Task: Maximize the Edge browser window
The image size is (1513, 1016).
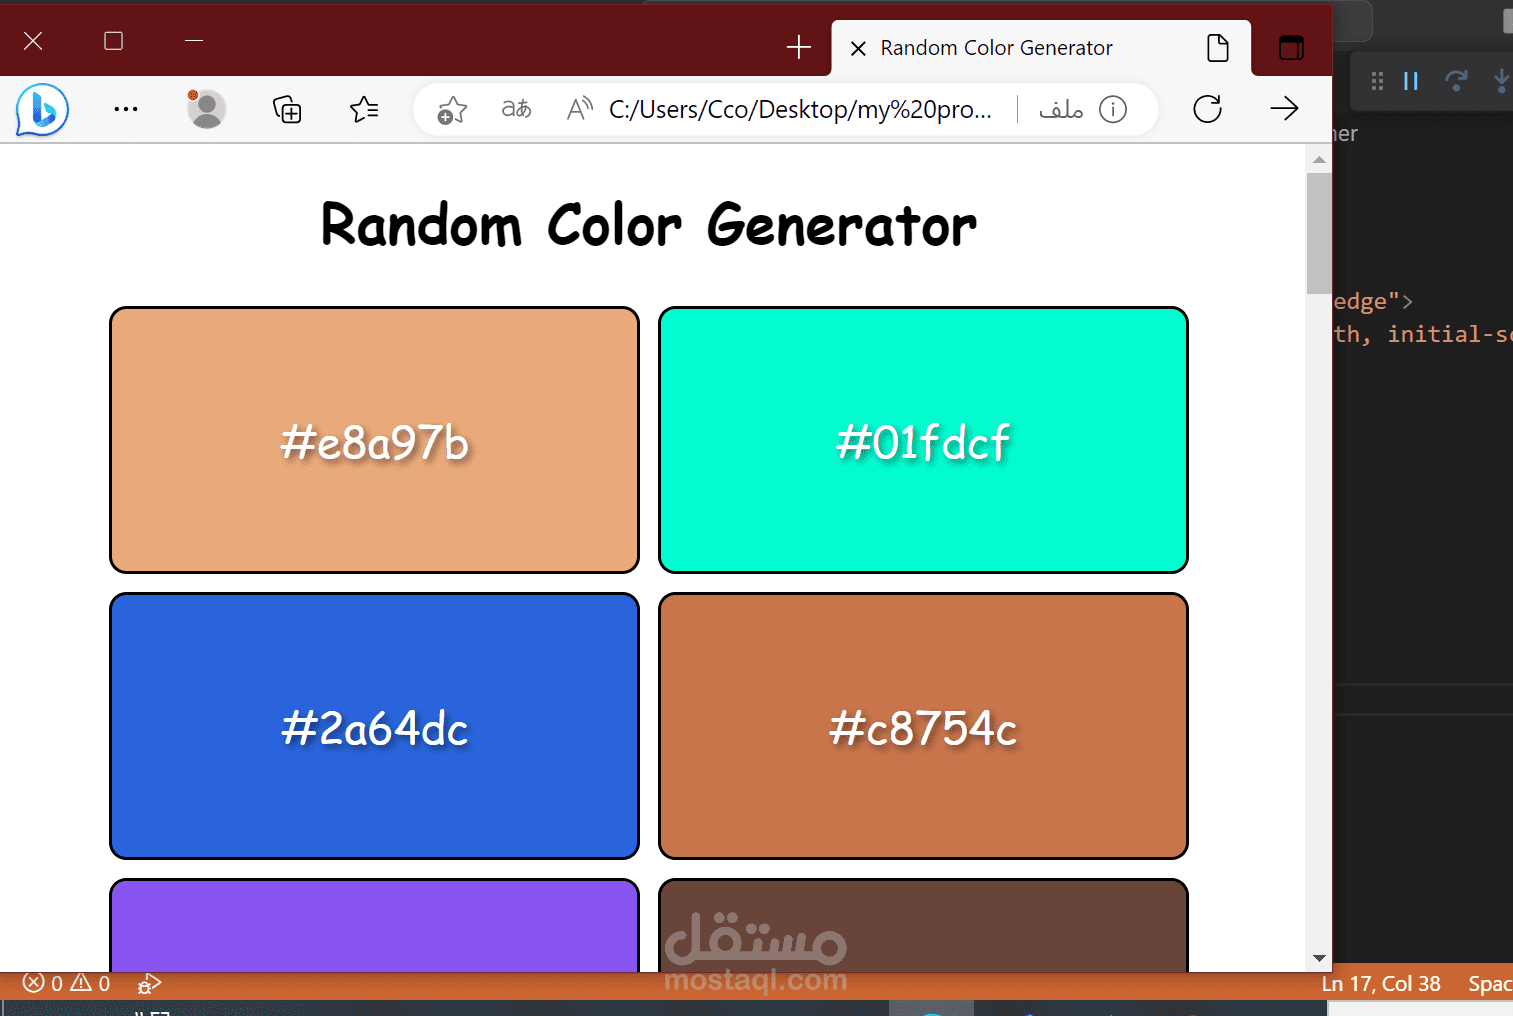Action: pyautogui.click(x=114, y=41)
